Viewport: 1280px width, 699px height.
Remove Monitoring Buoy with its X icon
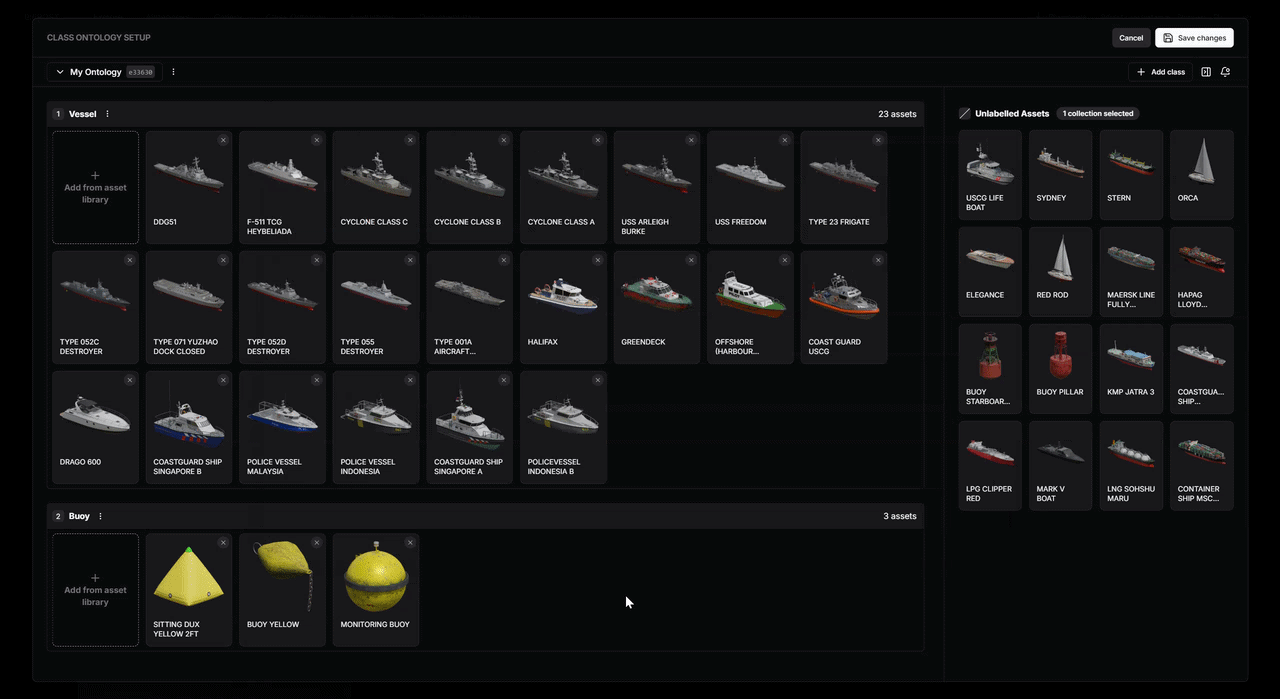[x=410, y=543]
